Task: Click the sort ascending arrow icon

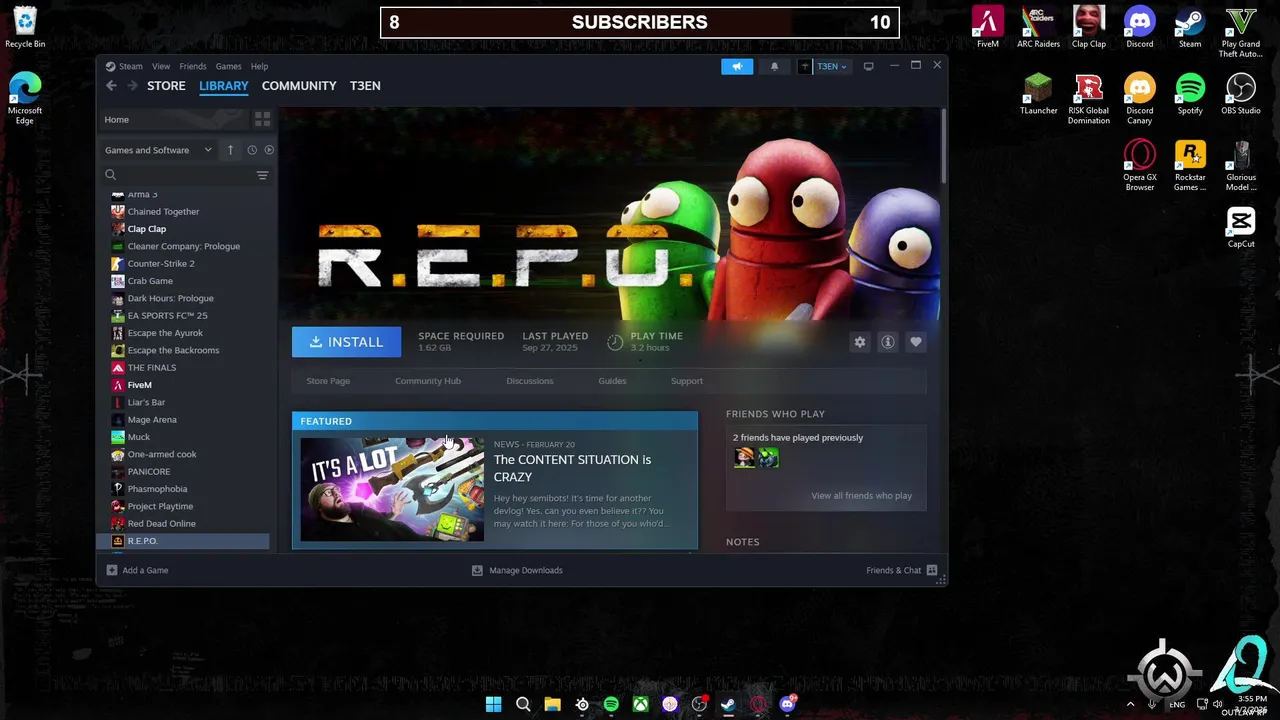Action: point(230,150)
